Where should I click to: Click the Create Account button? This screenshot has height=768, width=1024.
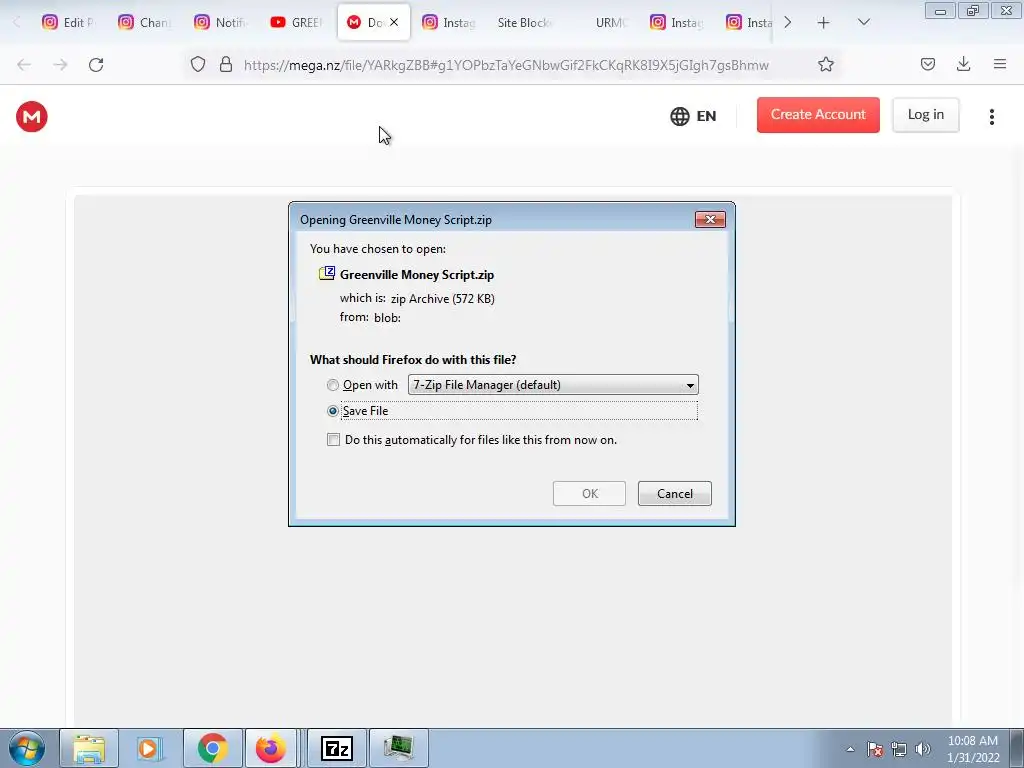click(x=818, y=115)
